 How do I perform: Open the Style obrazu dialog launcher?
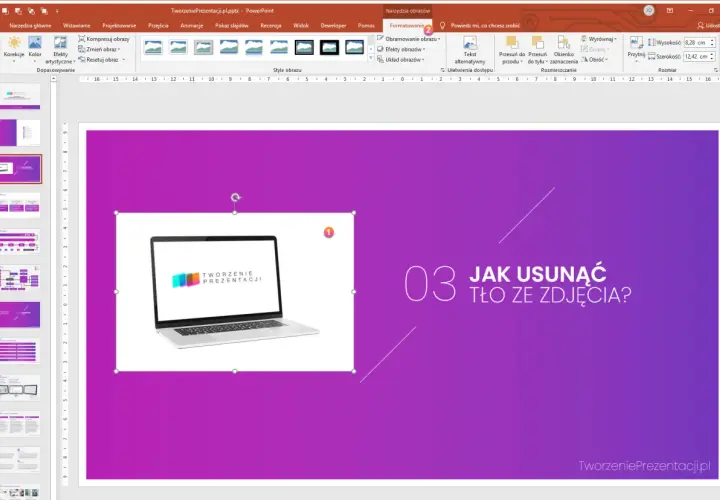tap(443, 70)
